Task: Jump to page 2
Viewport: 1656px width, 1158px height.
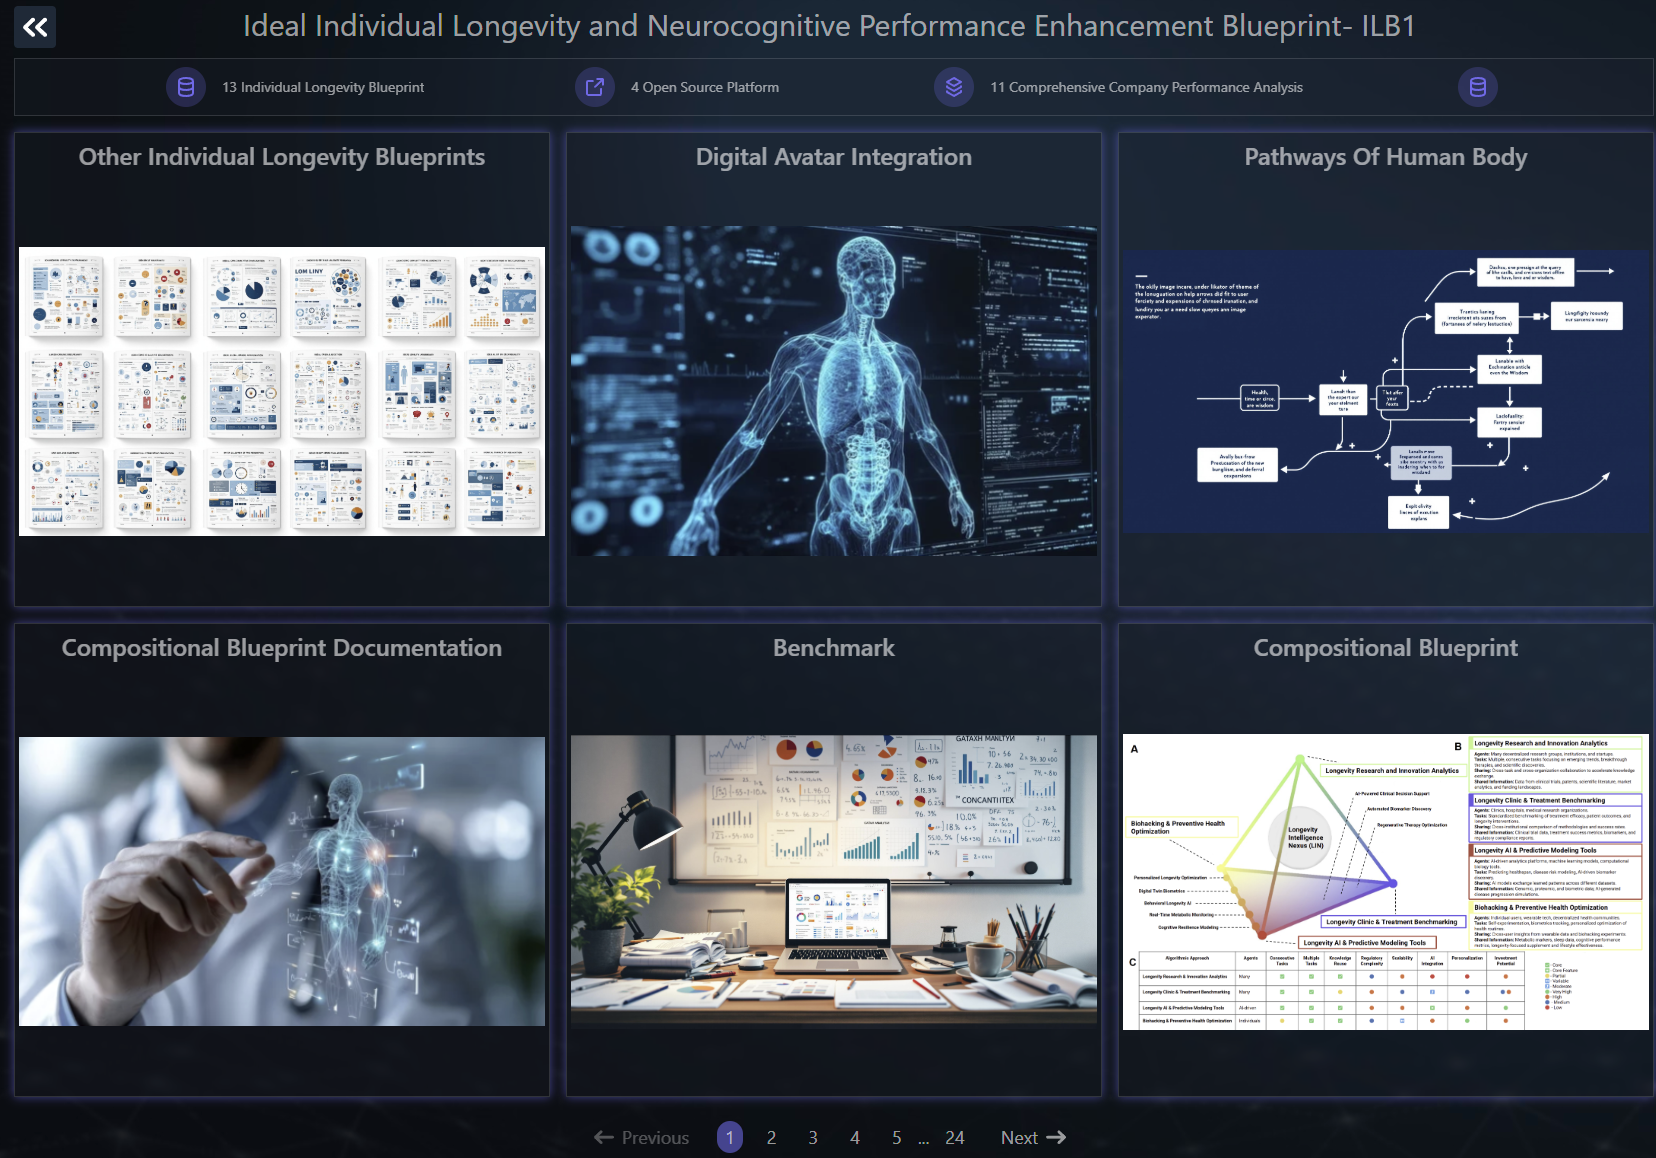Action: pyautogui.click(x=771, y=1137)
